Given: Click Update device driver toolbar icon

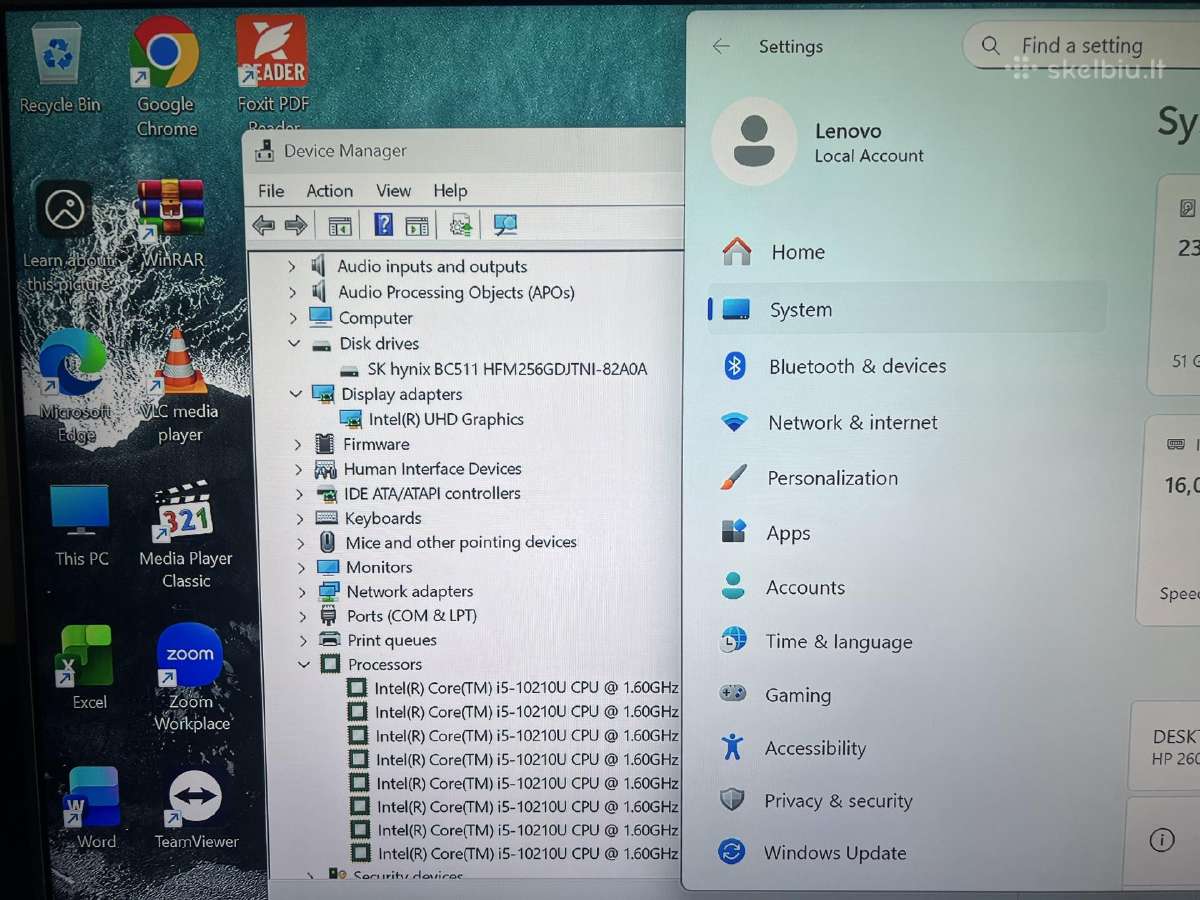Looking at the screenshot, I should coord(461,226).
